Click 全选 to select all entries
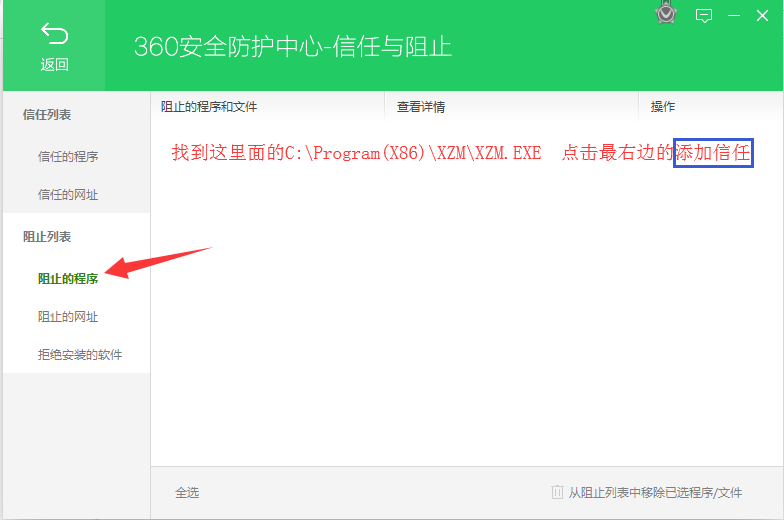 (x=187, y=492)
